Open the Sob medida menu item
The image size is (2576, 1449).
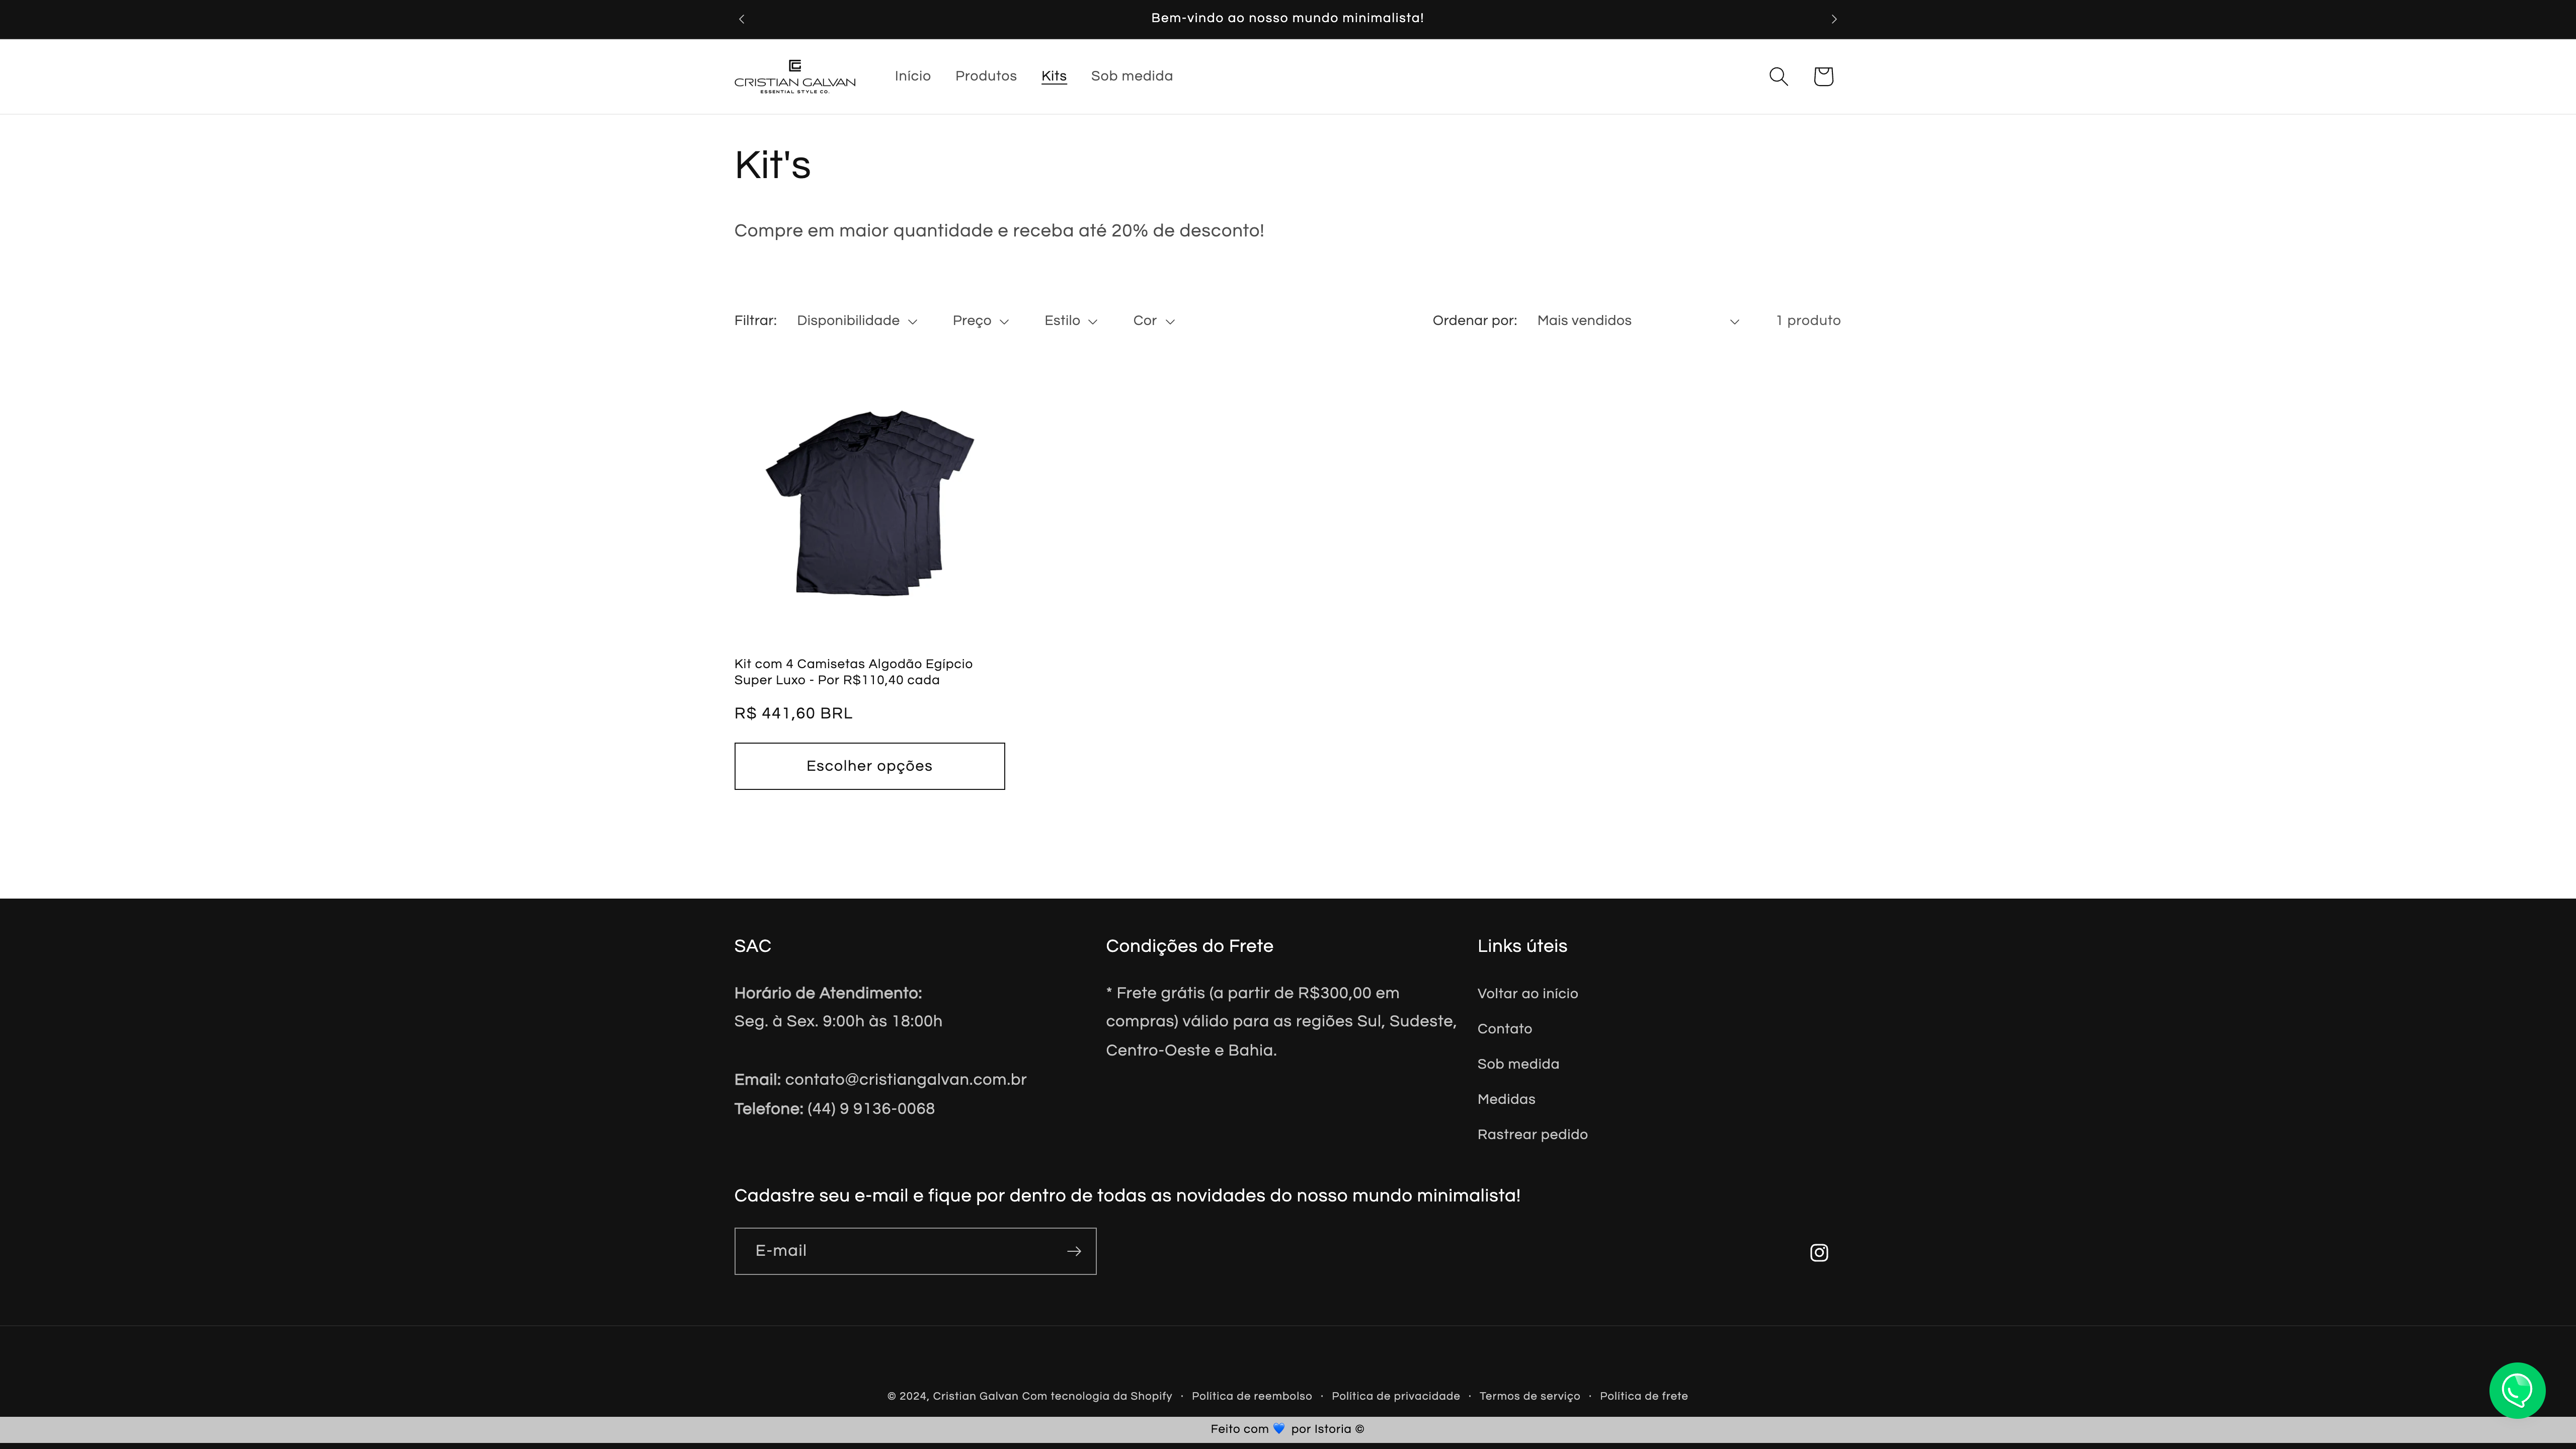pyautogui.click(x=1131, y=76)
